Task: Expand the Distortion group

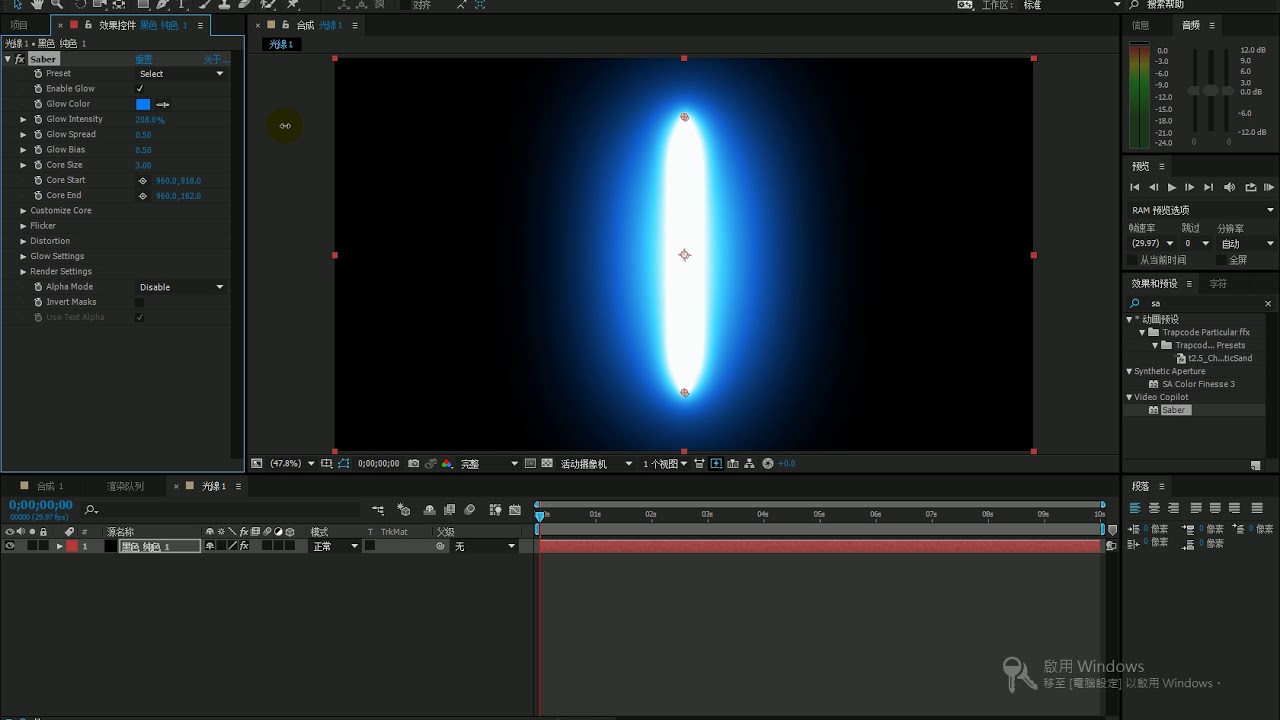Action: [x=23, y=241]
